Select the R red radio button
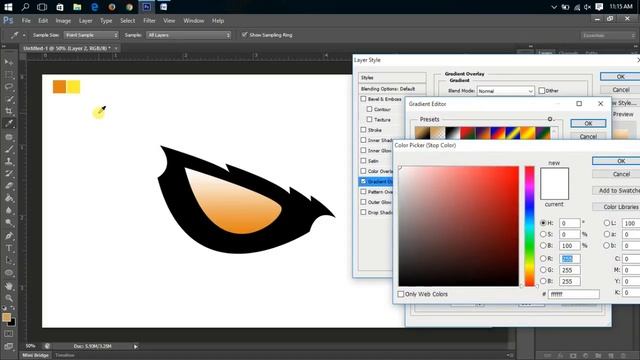The height and width of the screenshot is (360, 640). [x=543, y=258]
